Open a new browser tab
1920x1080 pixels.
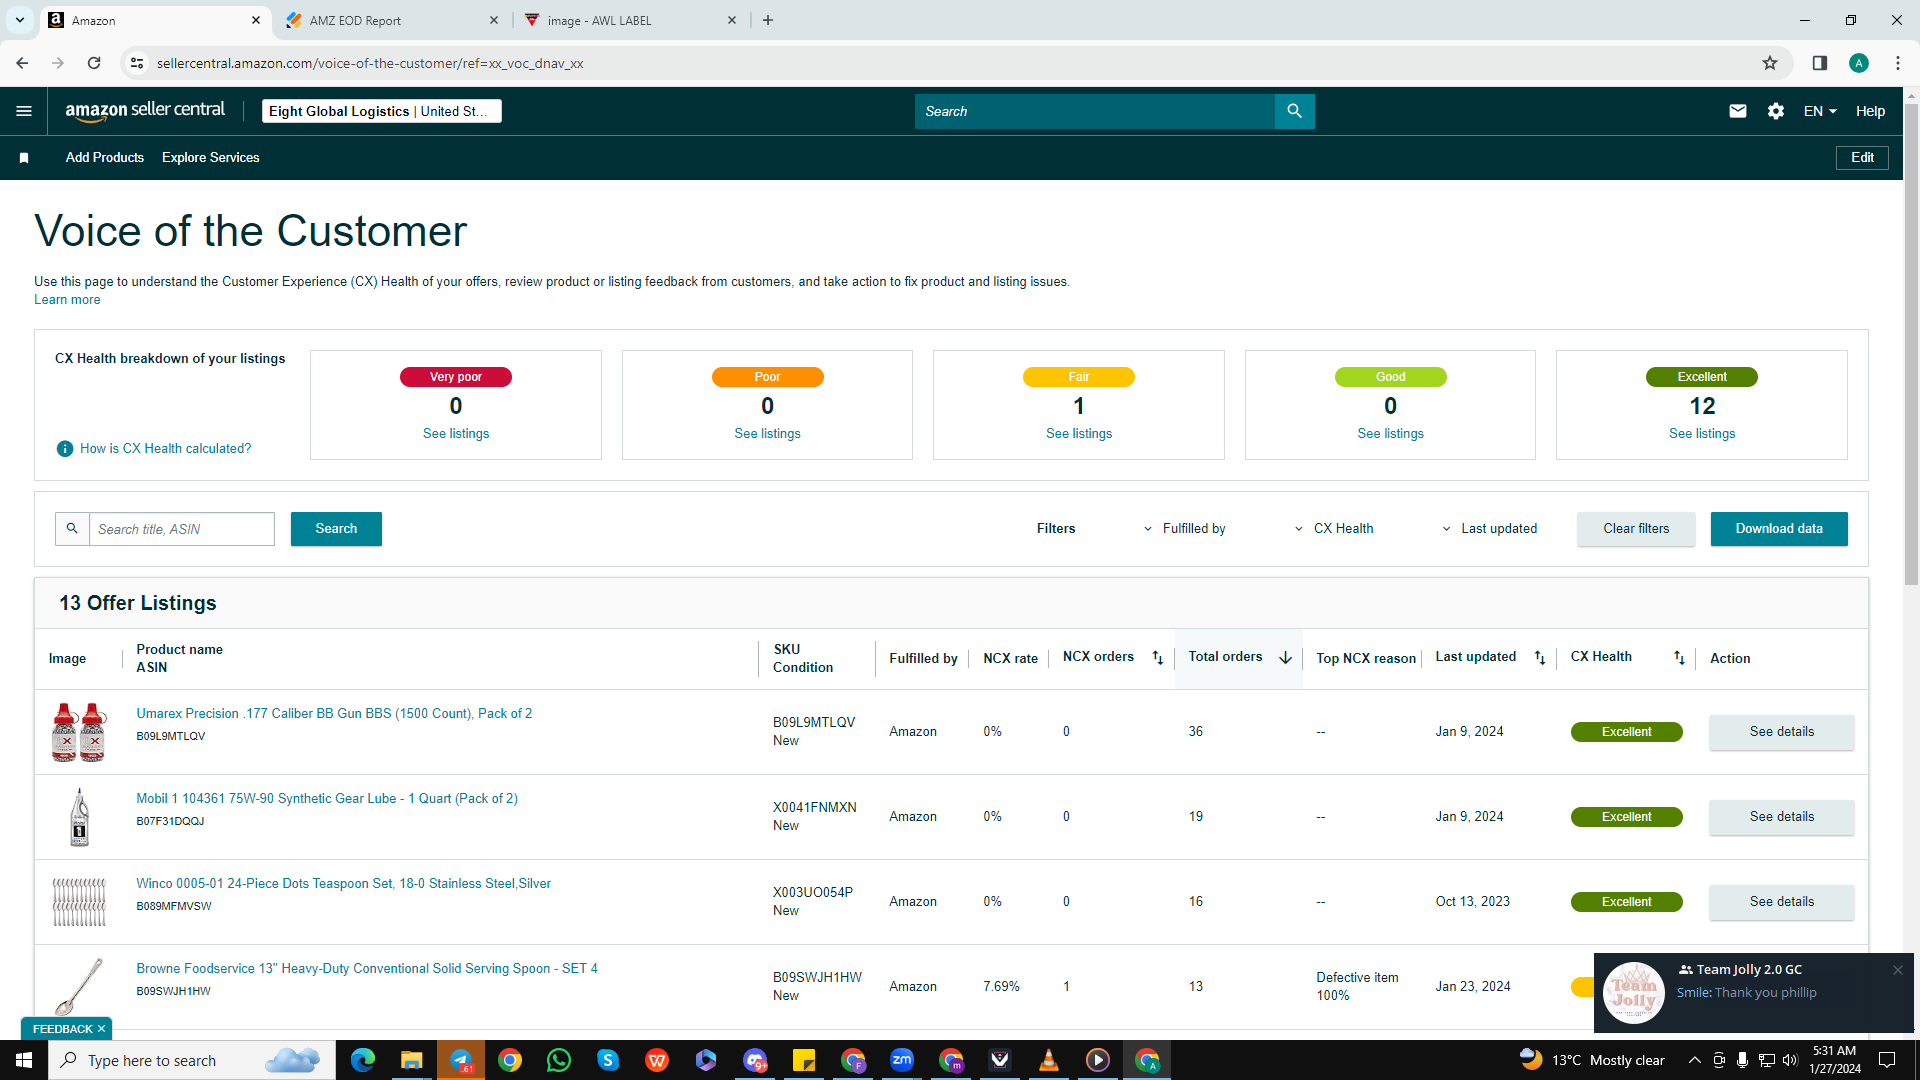point(768,20)
